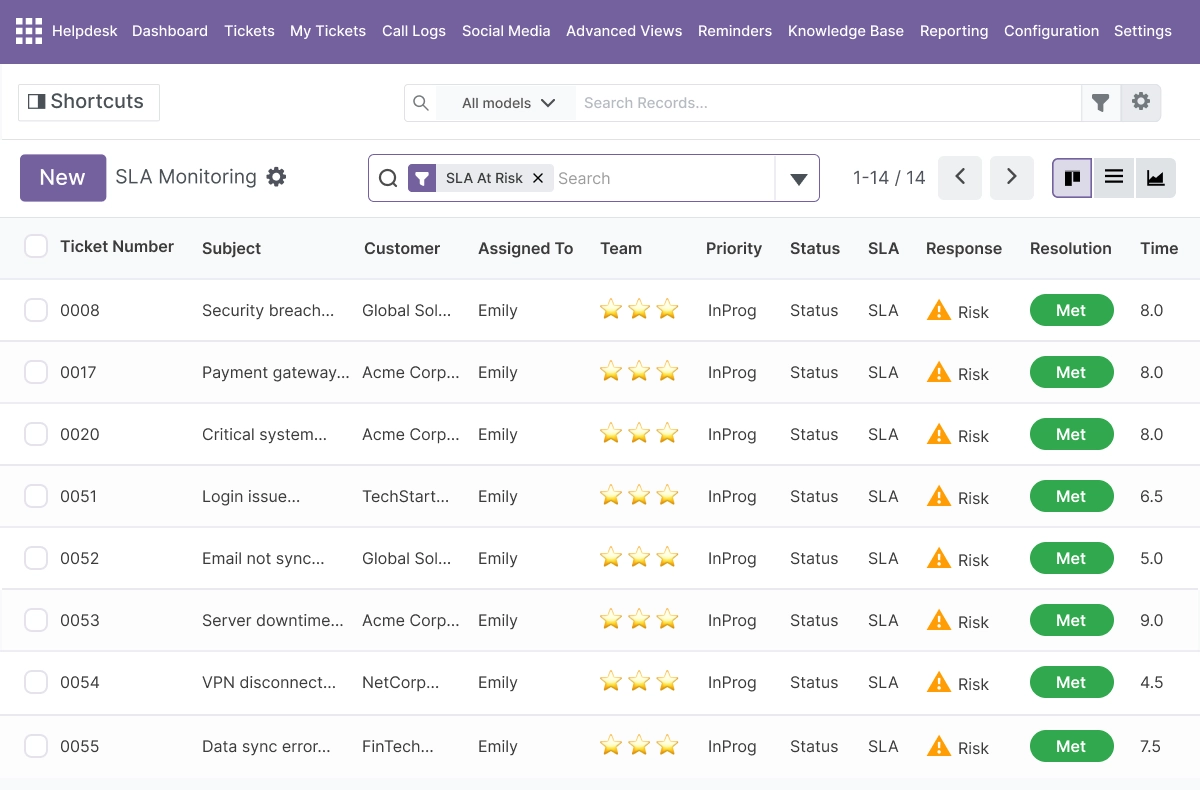
Task: Open the Shortcuts panel
Action: [x=89, y=102]
